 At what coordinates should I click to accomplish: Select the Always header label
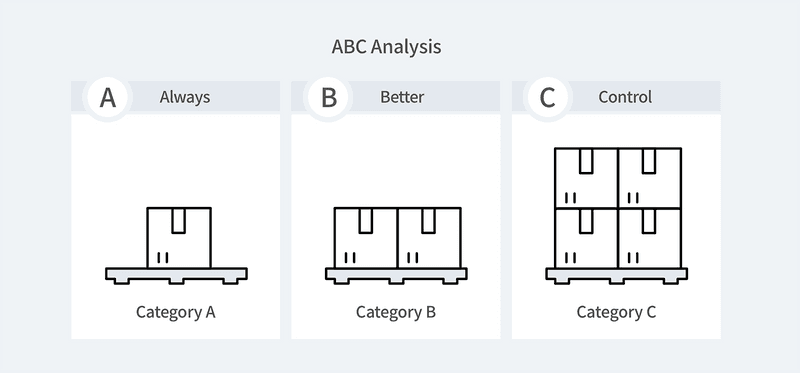tap(185, 97)
